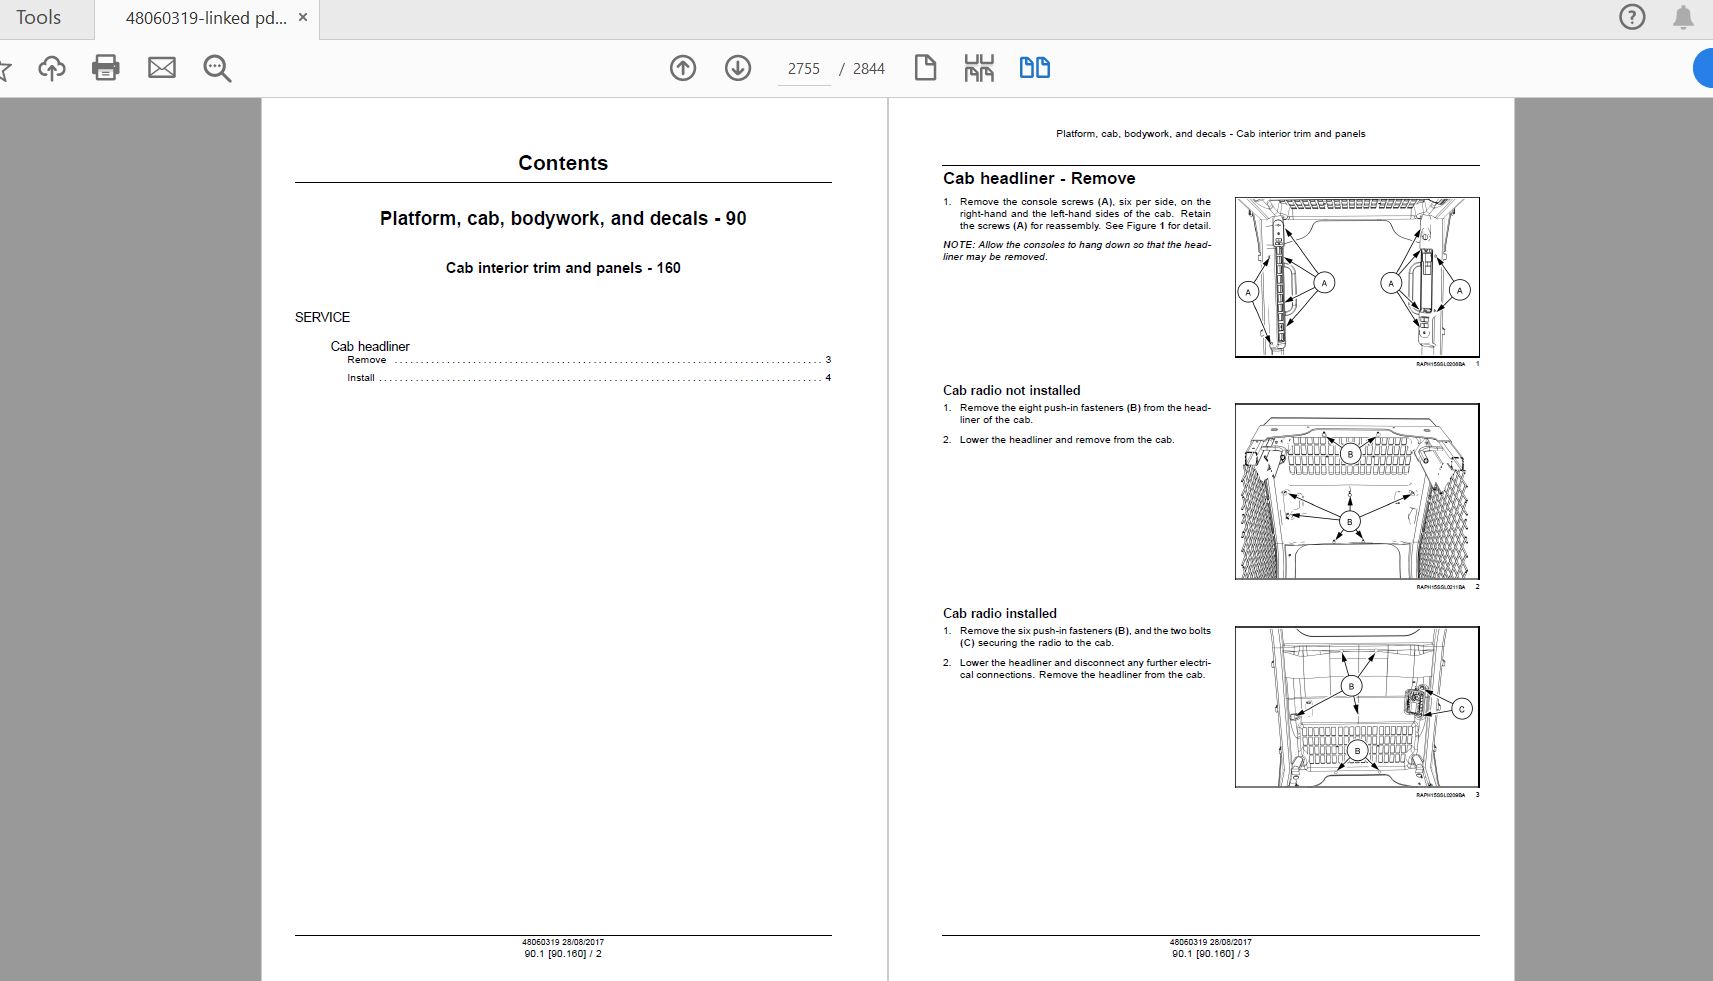View notifications bell

pos(1684,17)
